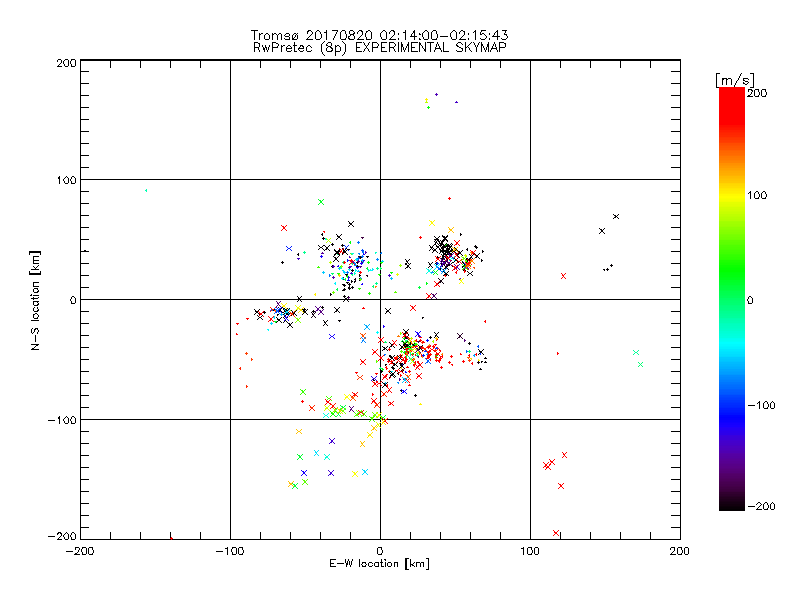Click the origin where center grid lines cross
Screen dimensions: 800x600
click(380, 299)
